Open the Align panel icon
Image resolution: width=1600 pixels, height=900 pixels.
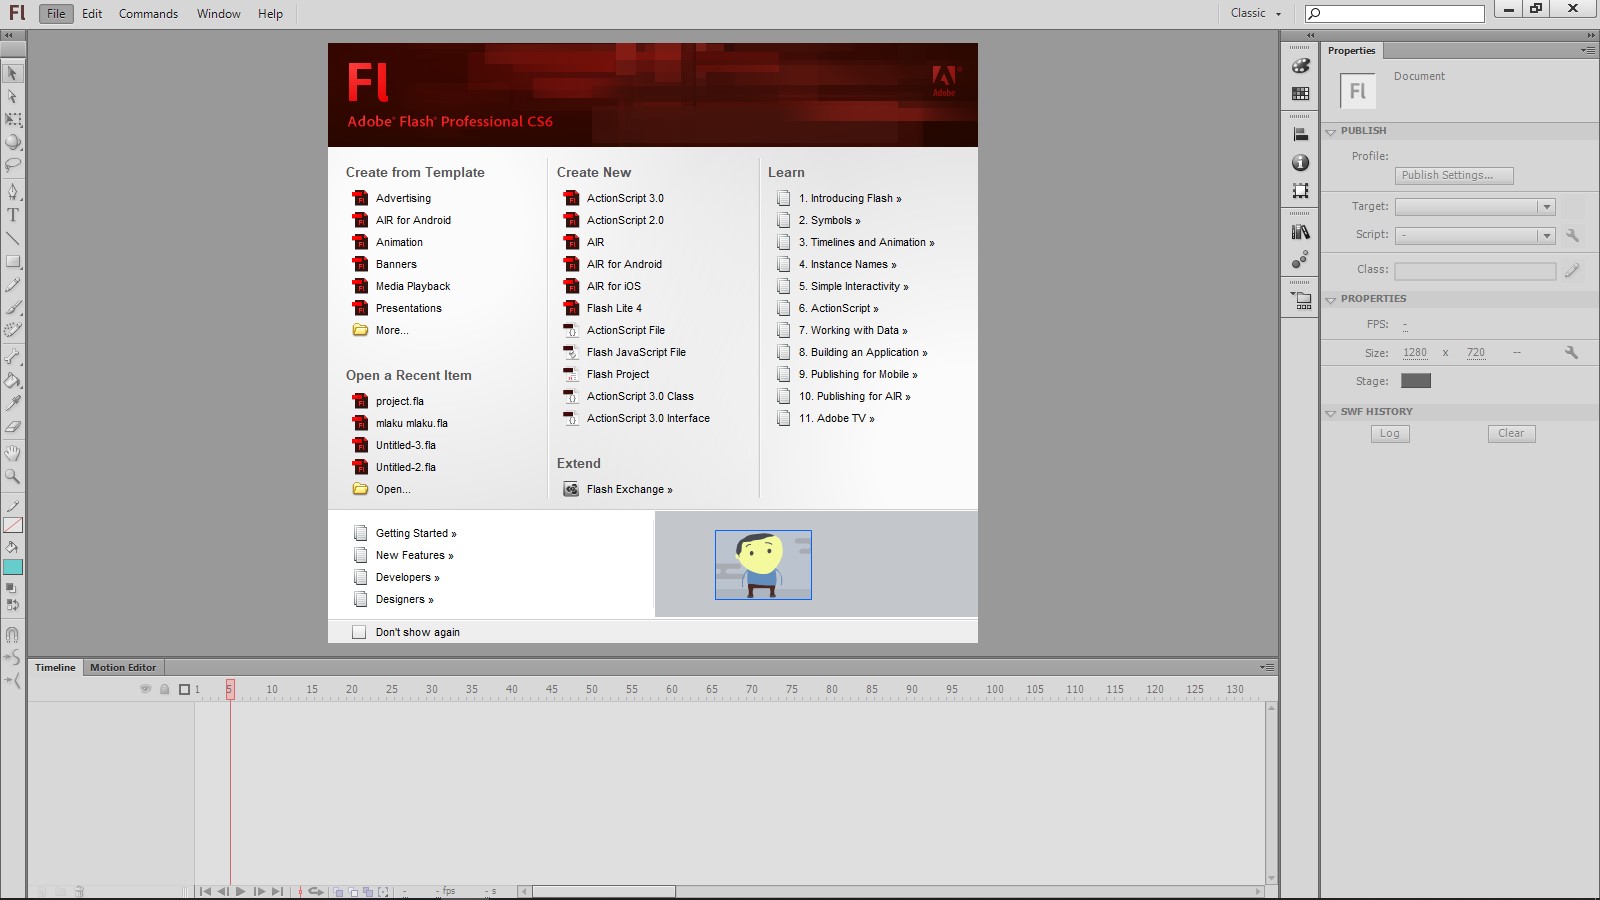(x=1300, y=133)
